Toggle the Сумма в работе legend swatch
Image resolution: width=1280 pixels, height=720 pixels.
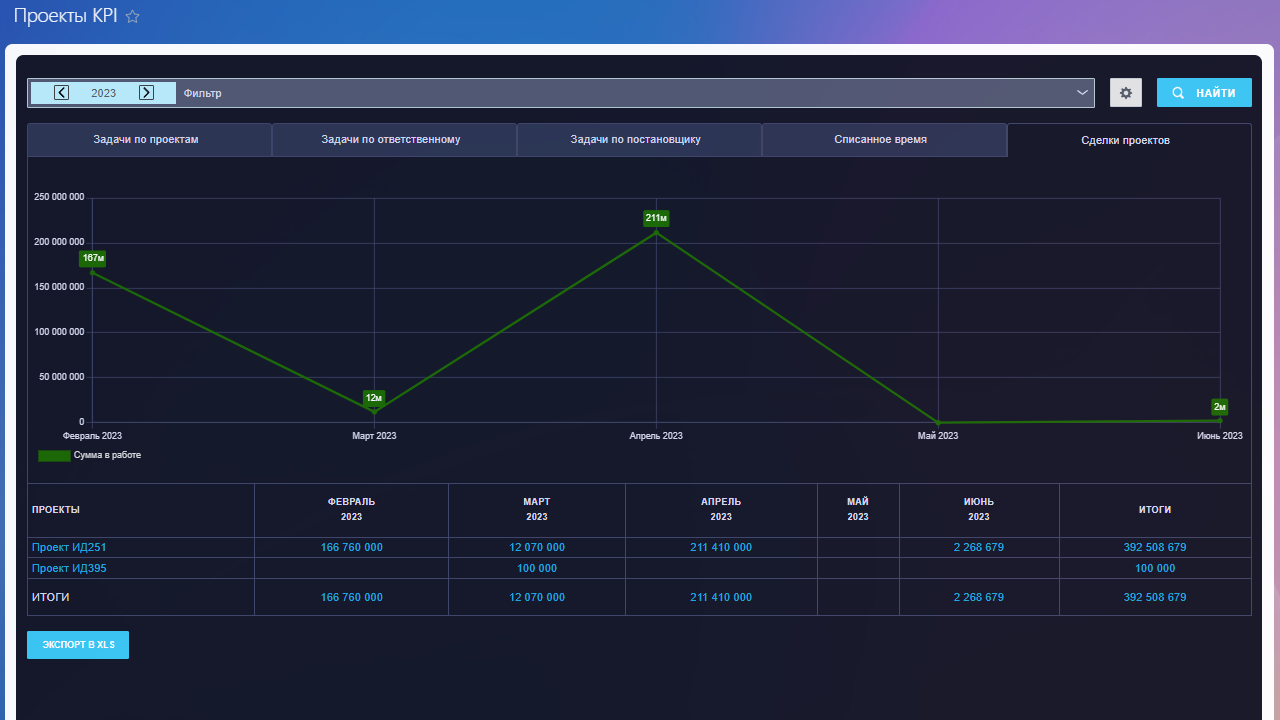pos(54,456)
